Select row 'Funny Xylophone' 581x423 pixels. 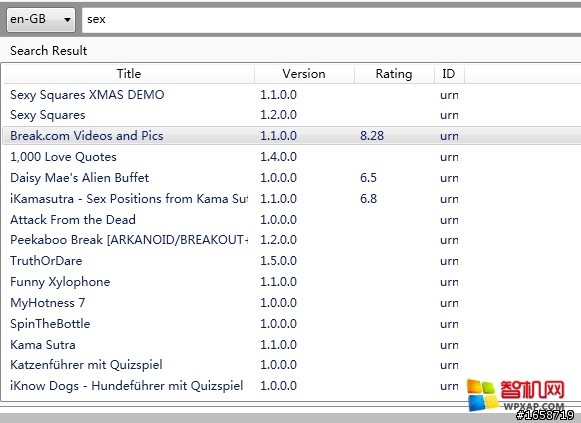[292, 282]
